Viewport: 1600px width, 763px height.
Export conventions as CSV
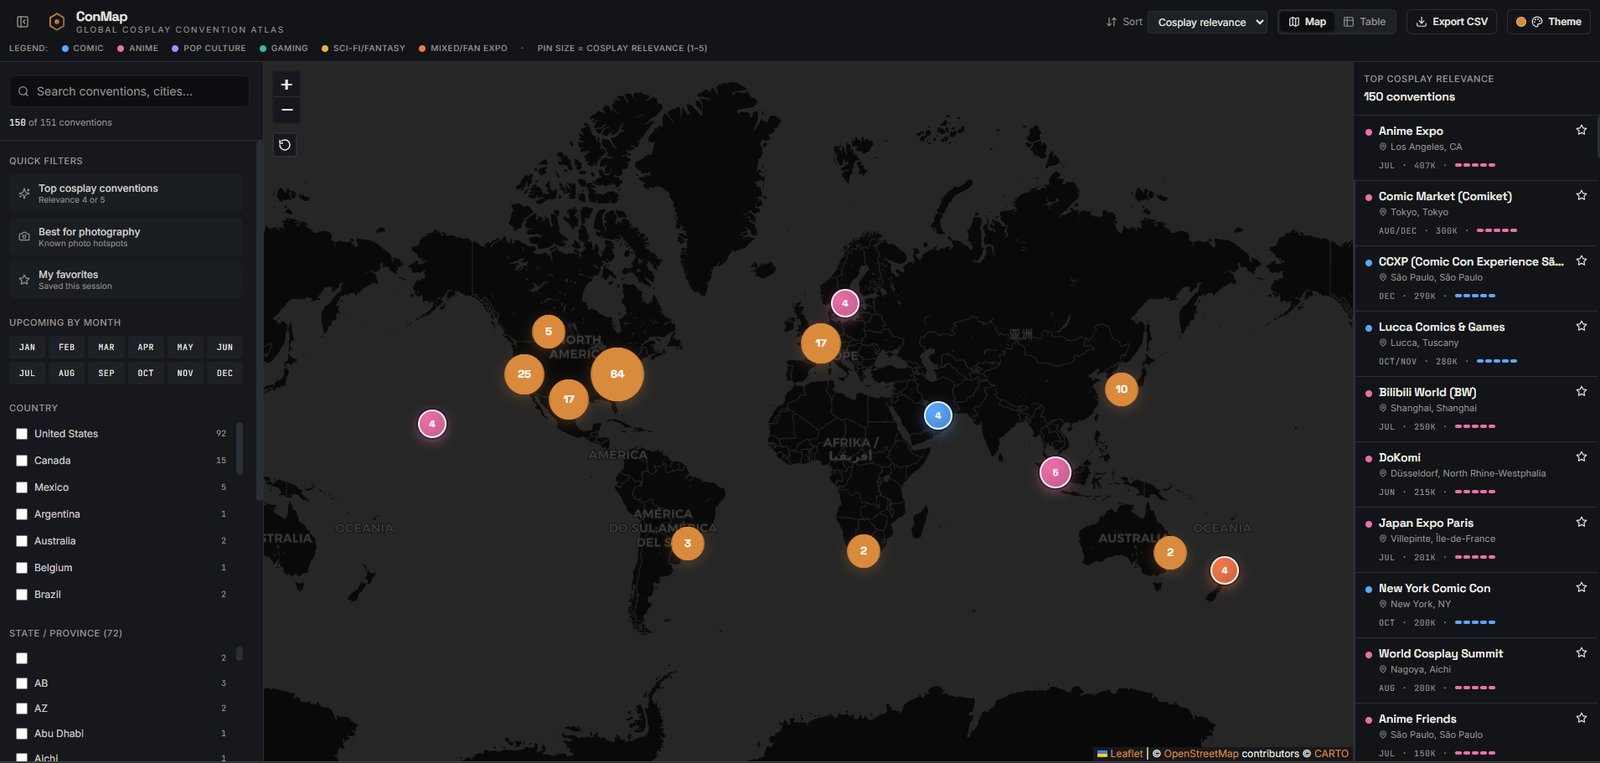pyautogui.click(x=1452, y=22)
